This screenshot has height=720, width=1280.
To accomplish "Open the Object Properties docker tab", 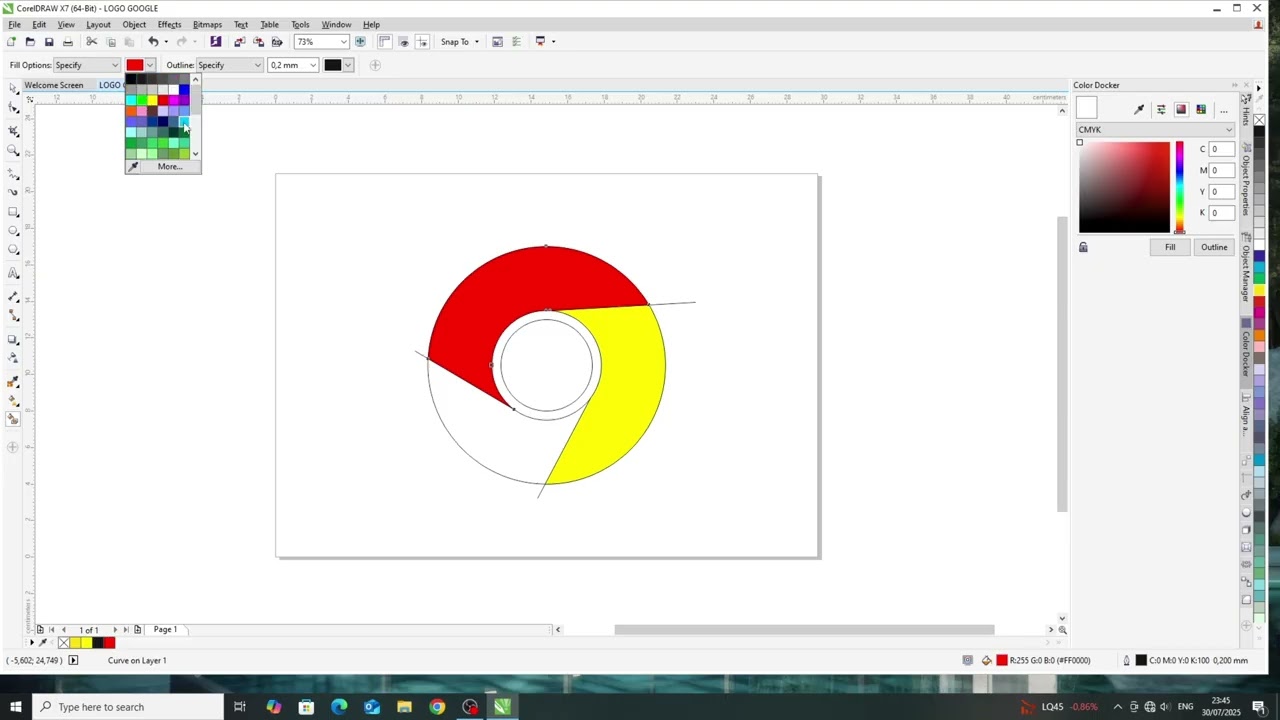I will (1246, 178).
